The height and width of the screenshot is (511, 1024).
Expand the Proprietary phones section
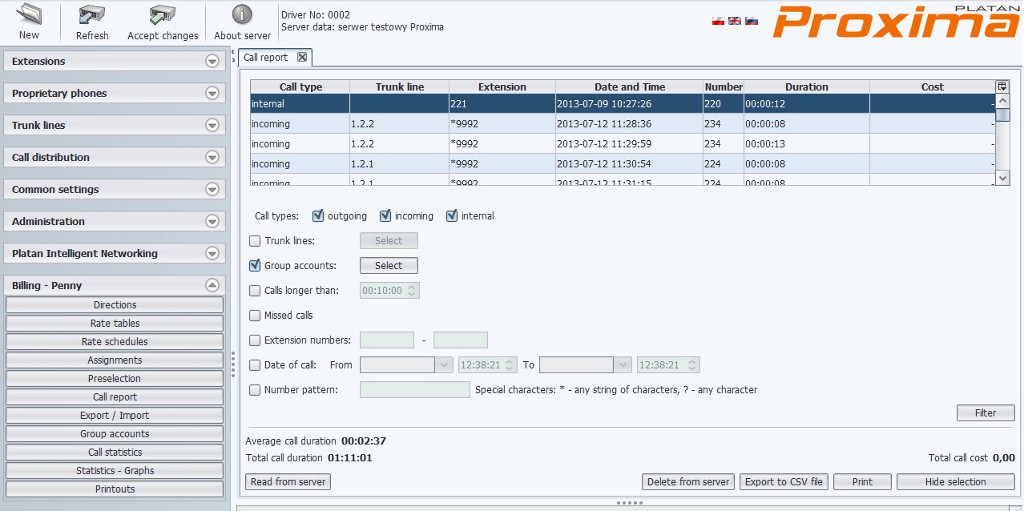pyautogui.click(x=212, y=93)
